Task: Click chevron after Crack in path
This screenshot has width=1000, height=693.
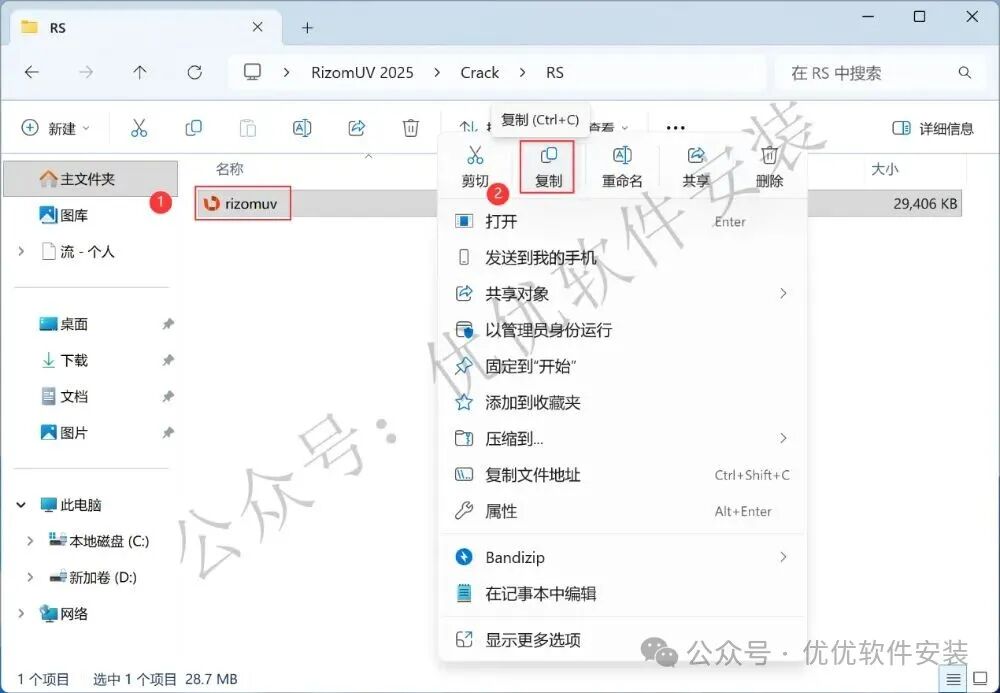Action: coord(523,73)
